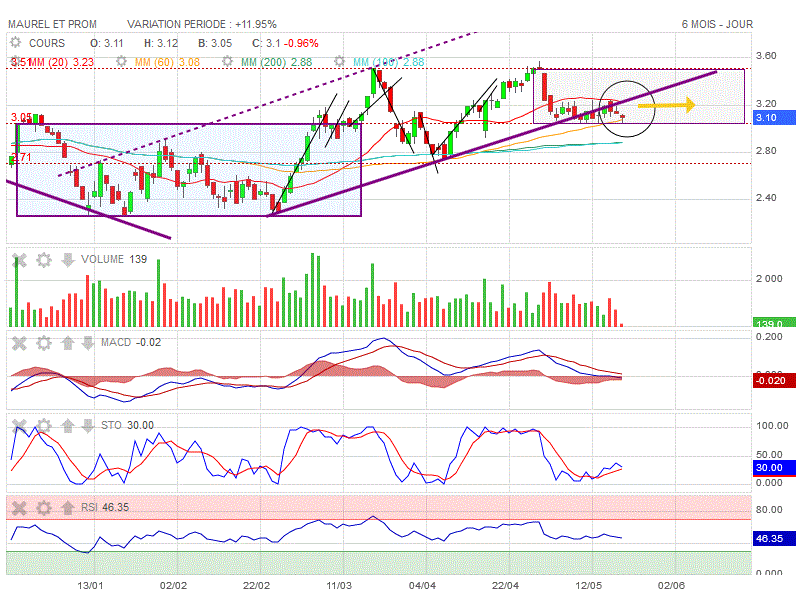Click the 2.80 price axis label
806x597 pixels.
766,151
